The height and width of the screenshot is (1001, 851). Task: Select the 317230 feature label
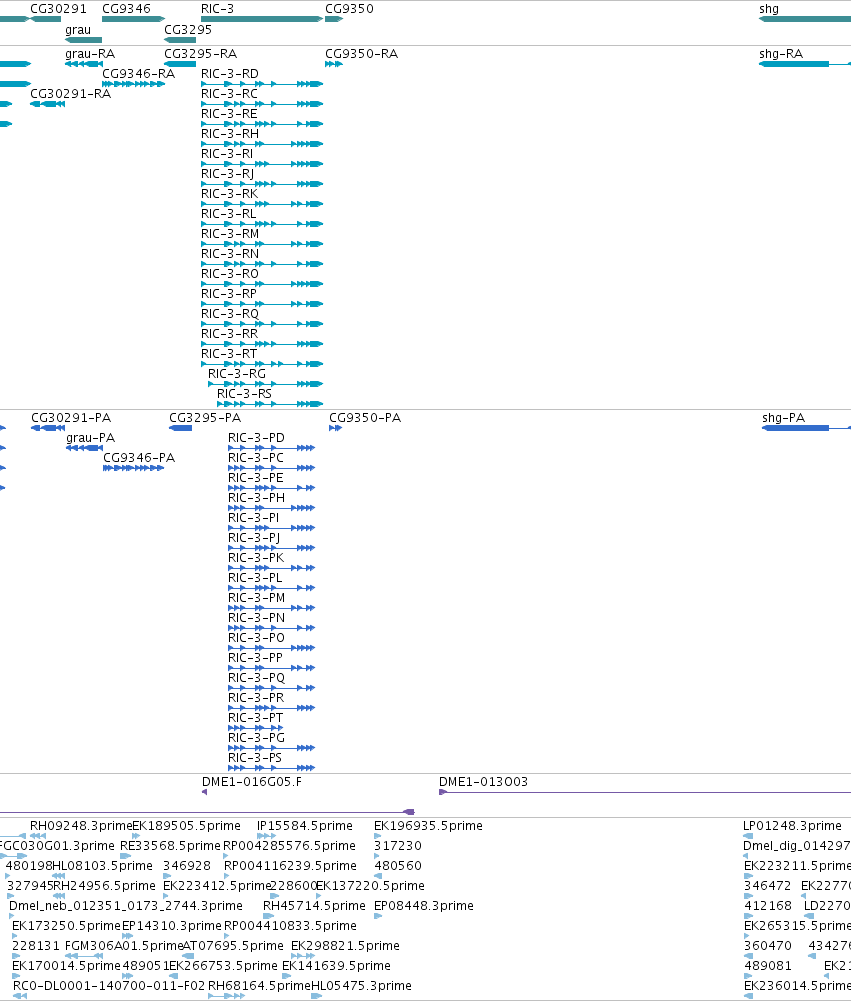[398, 846]
